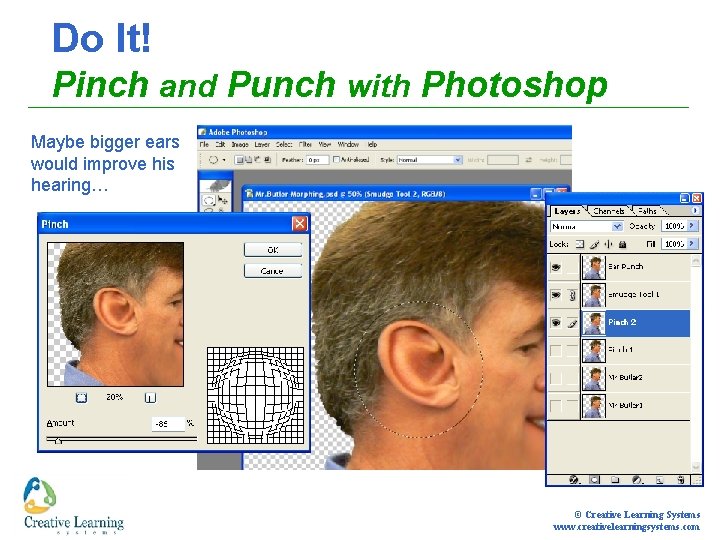Screen dimensions: 720x540
Task: Lock image pixels with brush icon
Action: point(594,244)
